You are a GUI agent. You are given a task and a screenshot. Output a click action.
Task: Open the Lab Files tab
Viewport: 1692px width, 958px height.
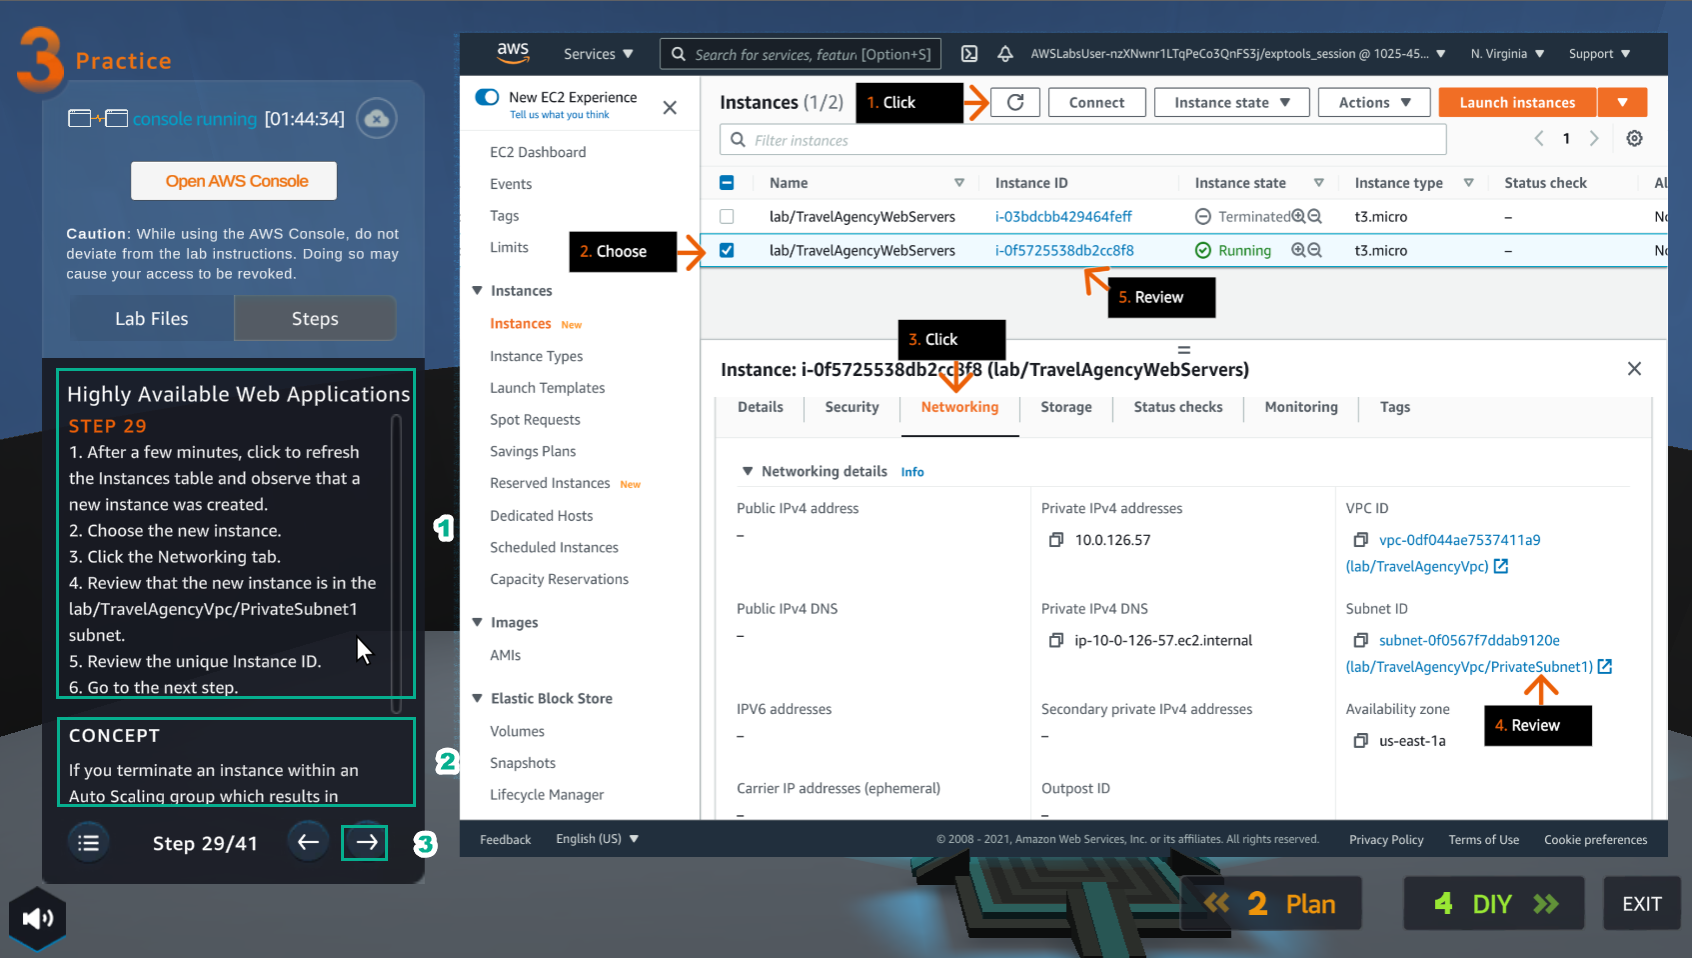point(152,318)
